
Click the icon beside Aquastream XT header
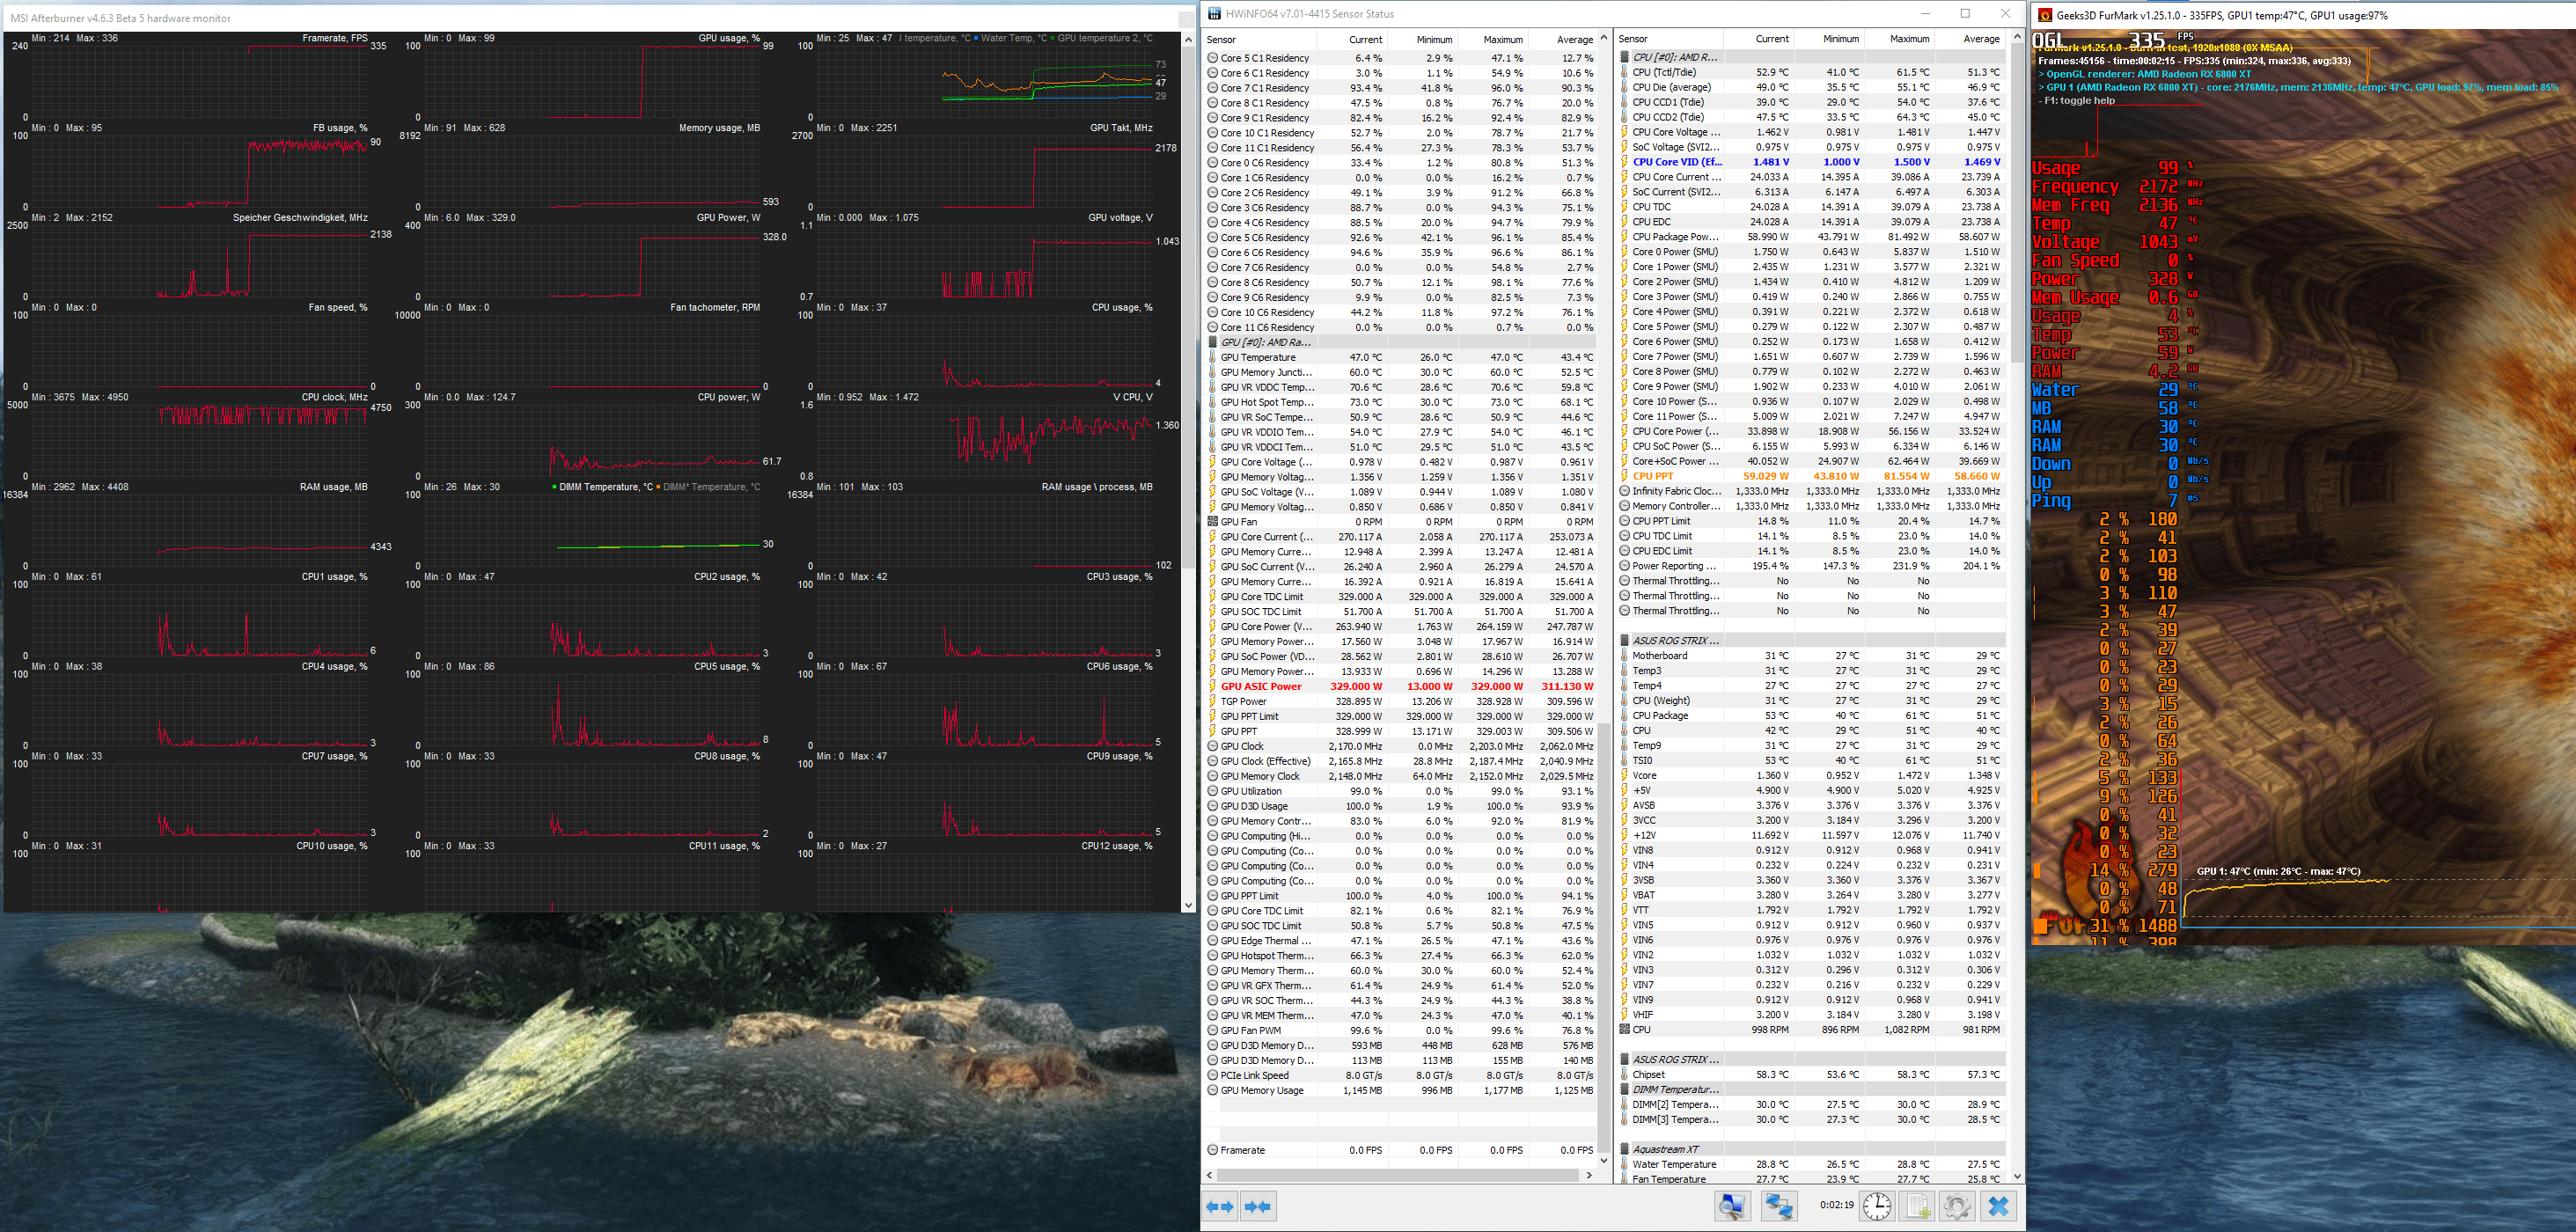click(1624, 1149)
